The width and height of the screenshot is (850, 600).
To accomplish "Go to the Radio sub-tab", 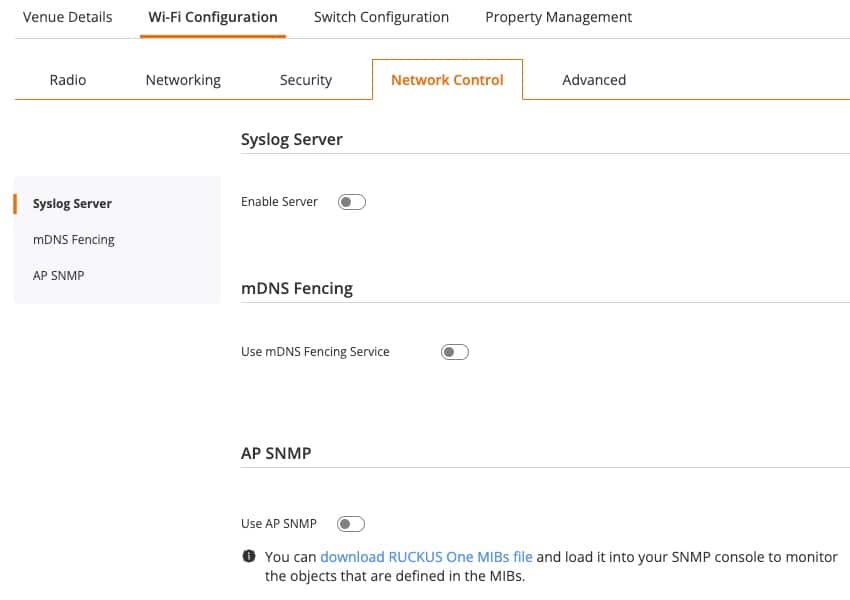I will coord(68,80).
